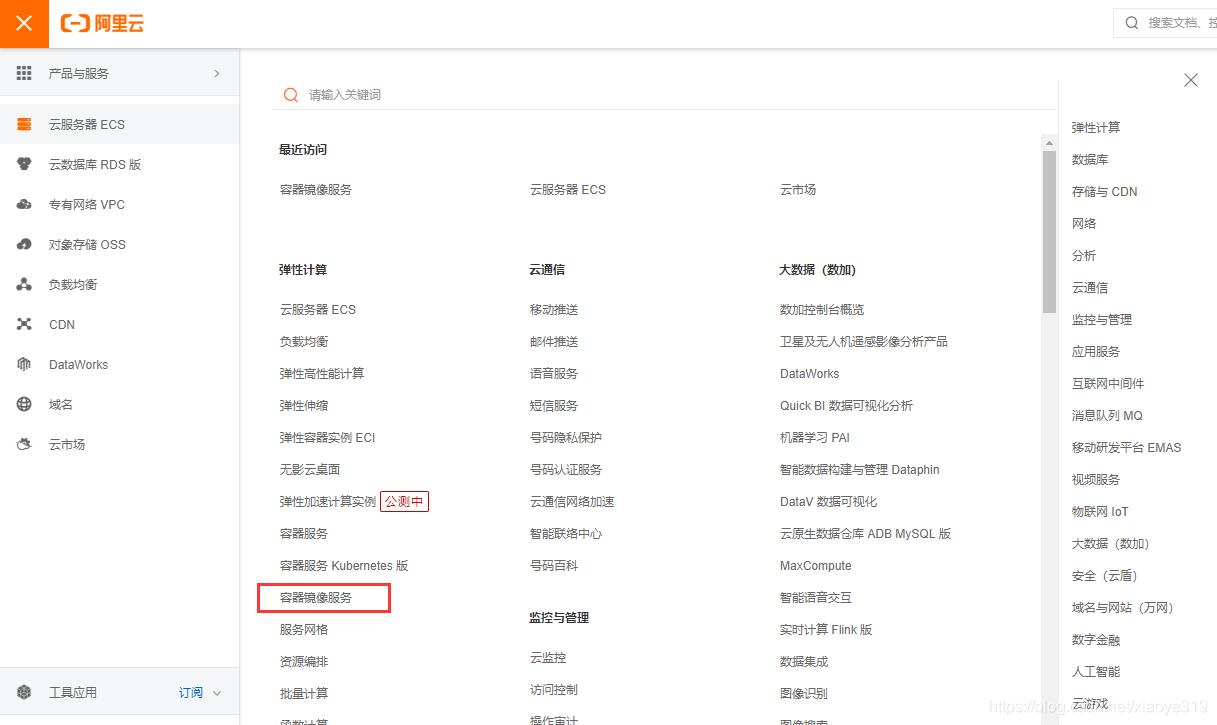Jump to 移动研发平台 EMAS category
The width and height of the screenshot is (1217, 725).
pyautogui.click(x=1127, y=447)
